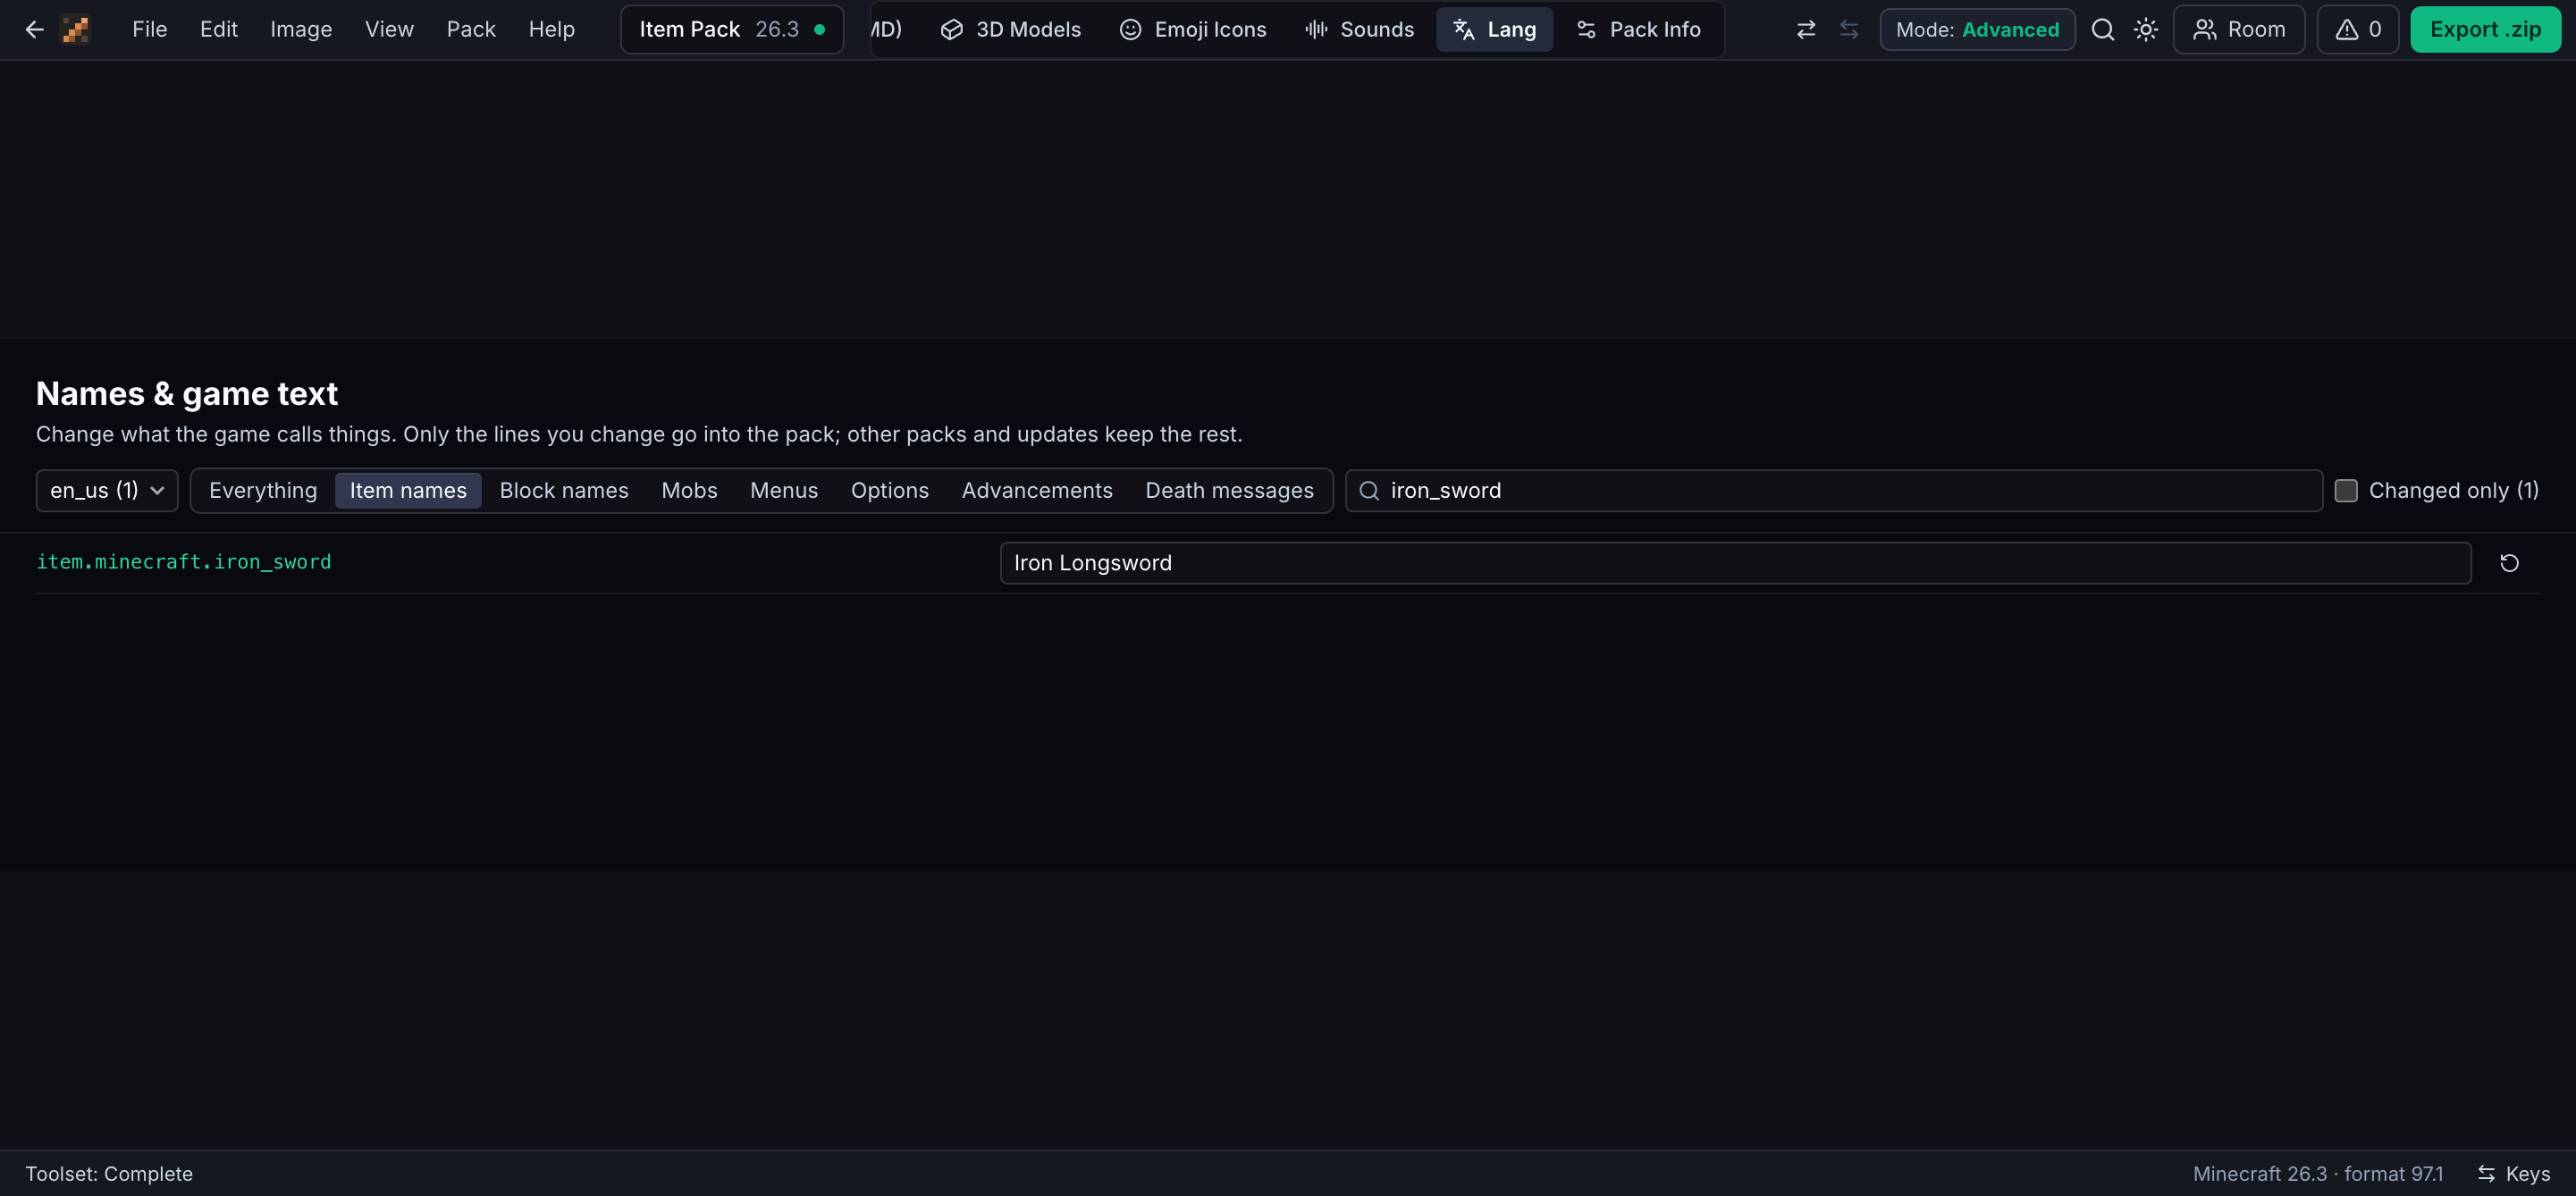This screenshot has width=2576, height=1196.
Task: Select the Advancements filter
Action: [1037, 491]
